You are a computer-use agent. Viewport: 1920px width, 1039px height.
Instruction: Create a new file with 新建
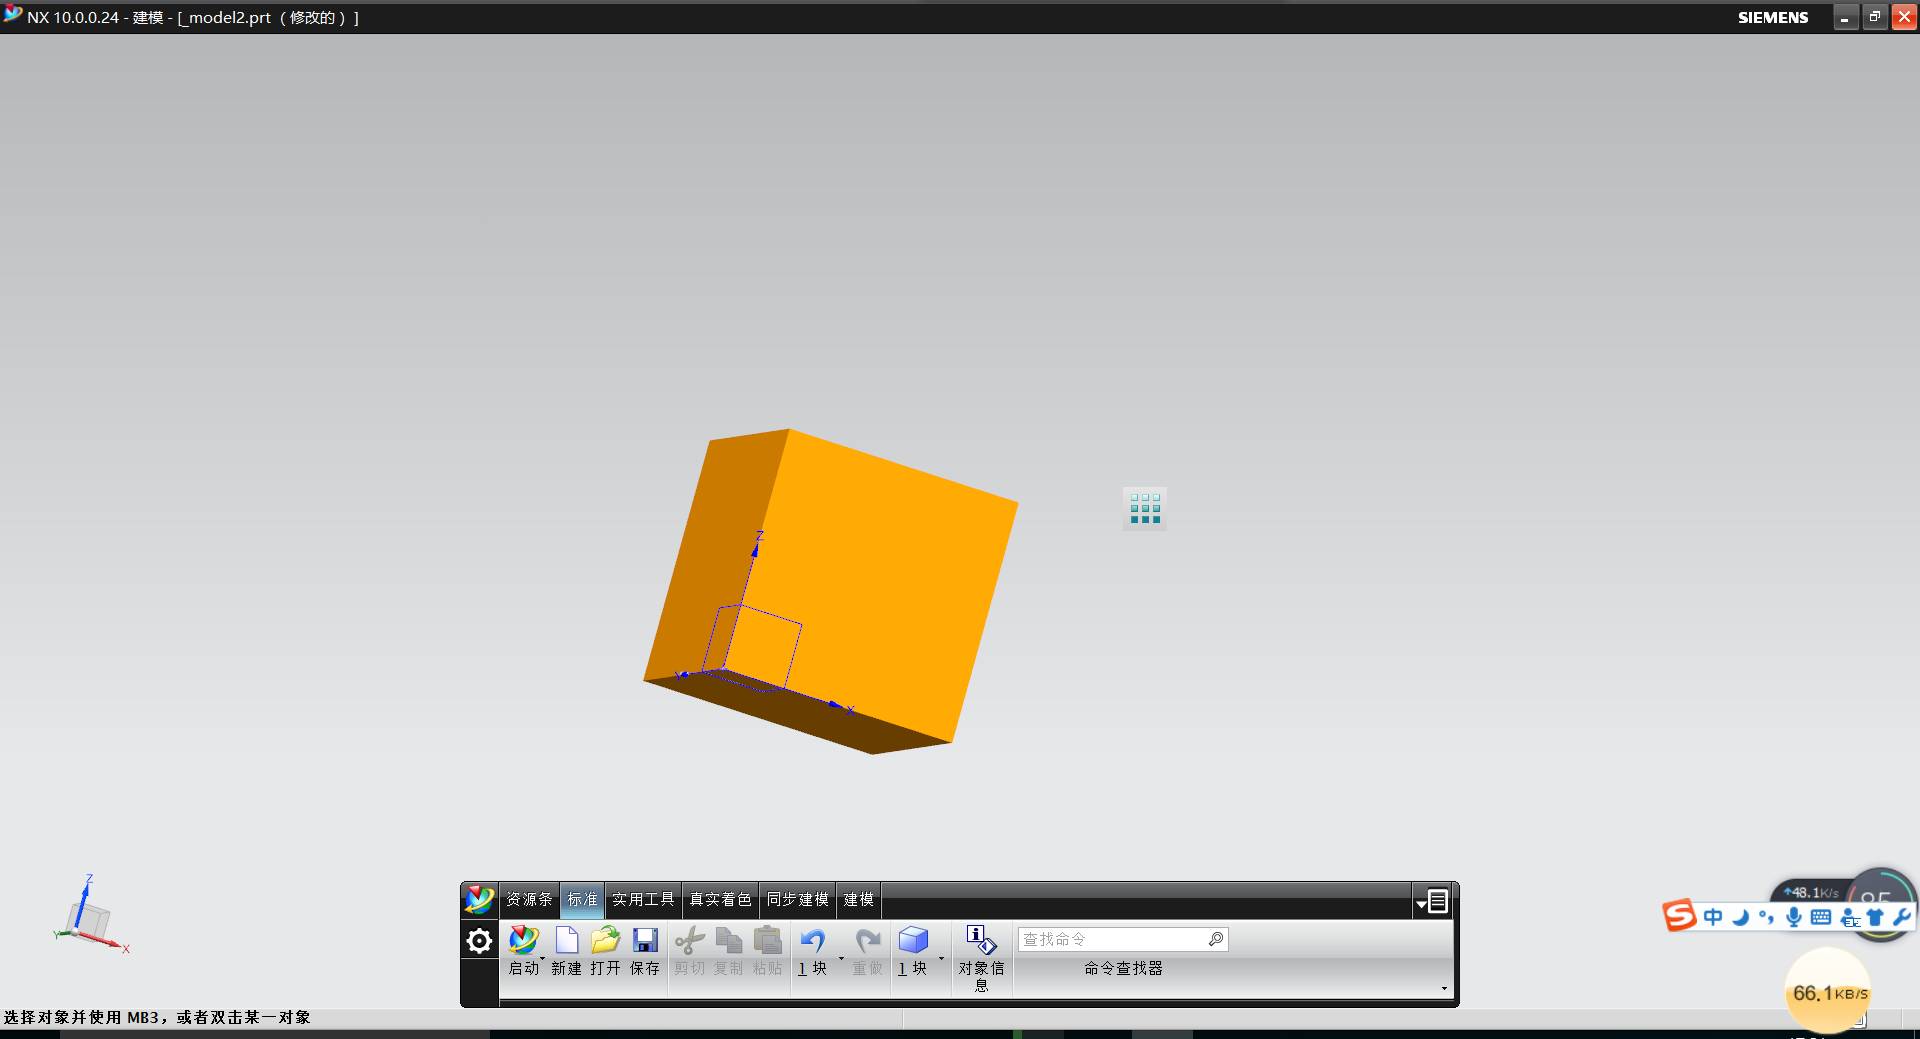pos(566,940)
